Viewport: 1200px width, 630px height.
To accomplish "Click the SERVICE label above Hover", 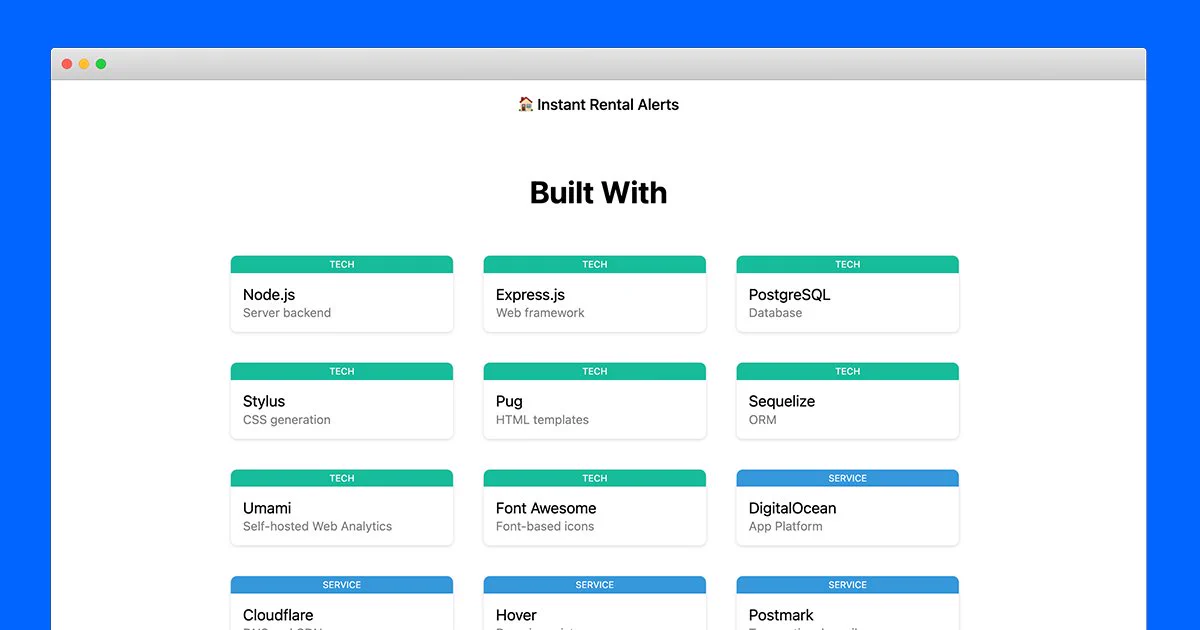I will (595, 586).
